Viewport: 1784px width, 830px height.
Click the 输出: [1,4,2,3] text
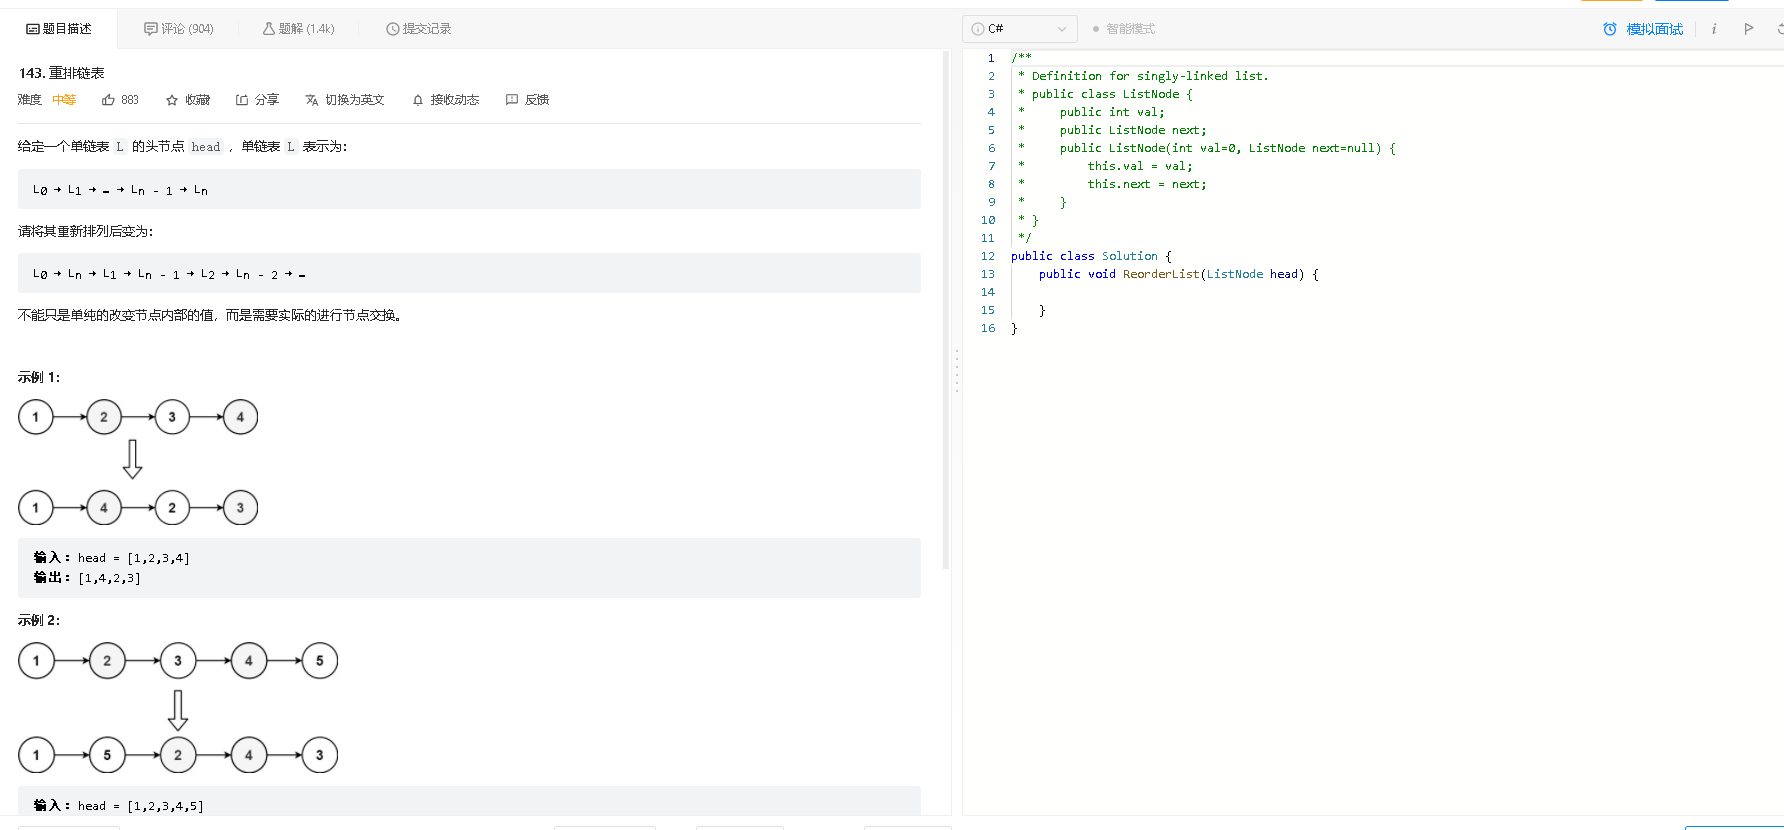point(87,578)
